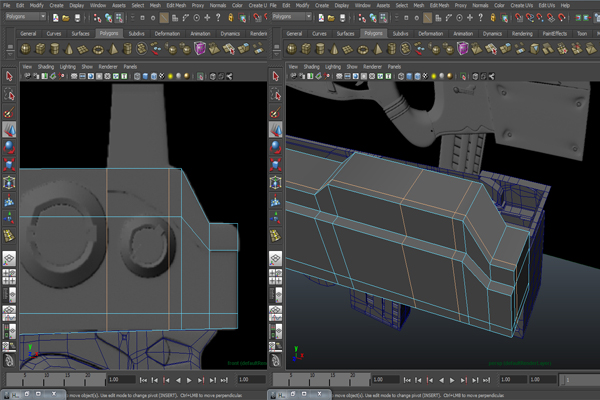Click the purple cube icon in right window shelf
Image resolution: width=600 pixels, height=400 pixels.
(463, 49)
